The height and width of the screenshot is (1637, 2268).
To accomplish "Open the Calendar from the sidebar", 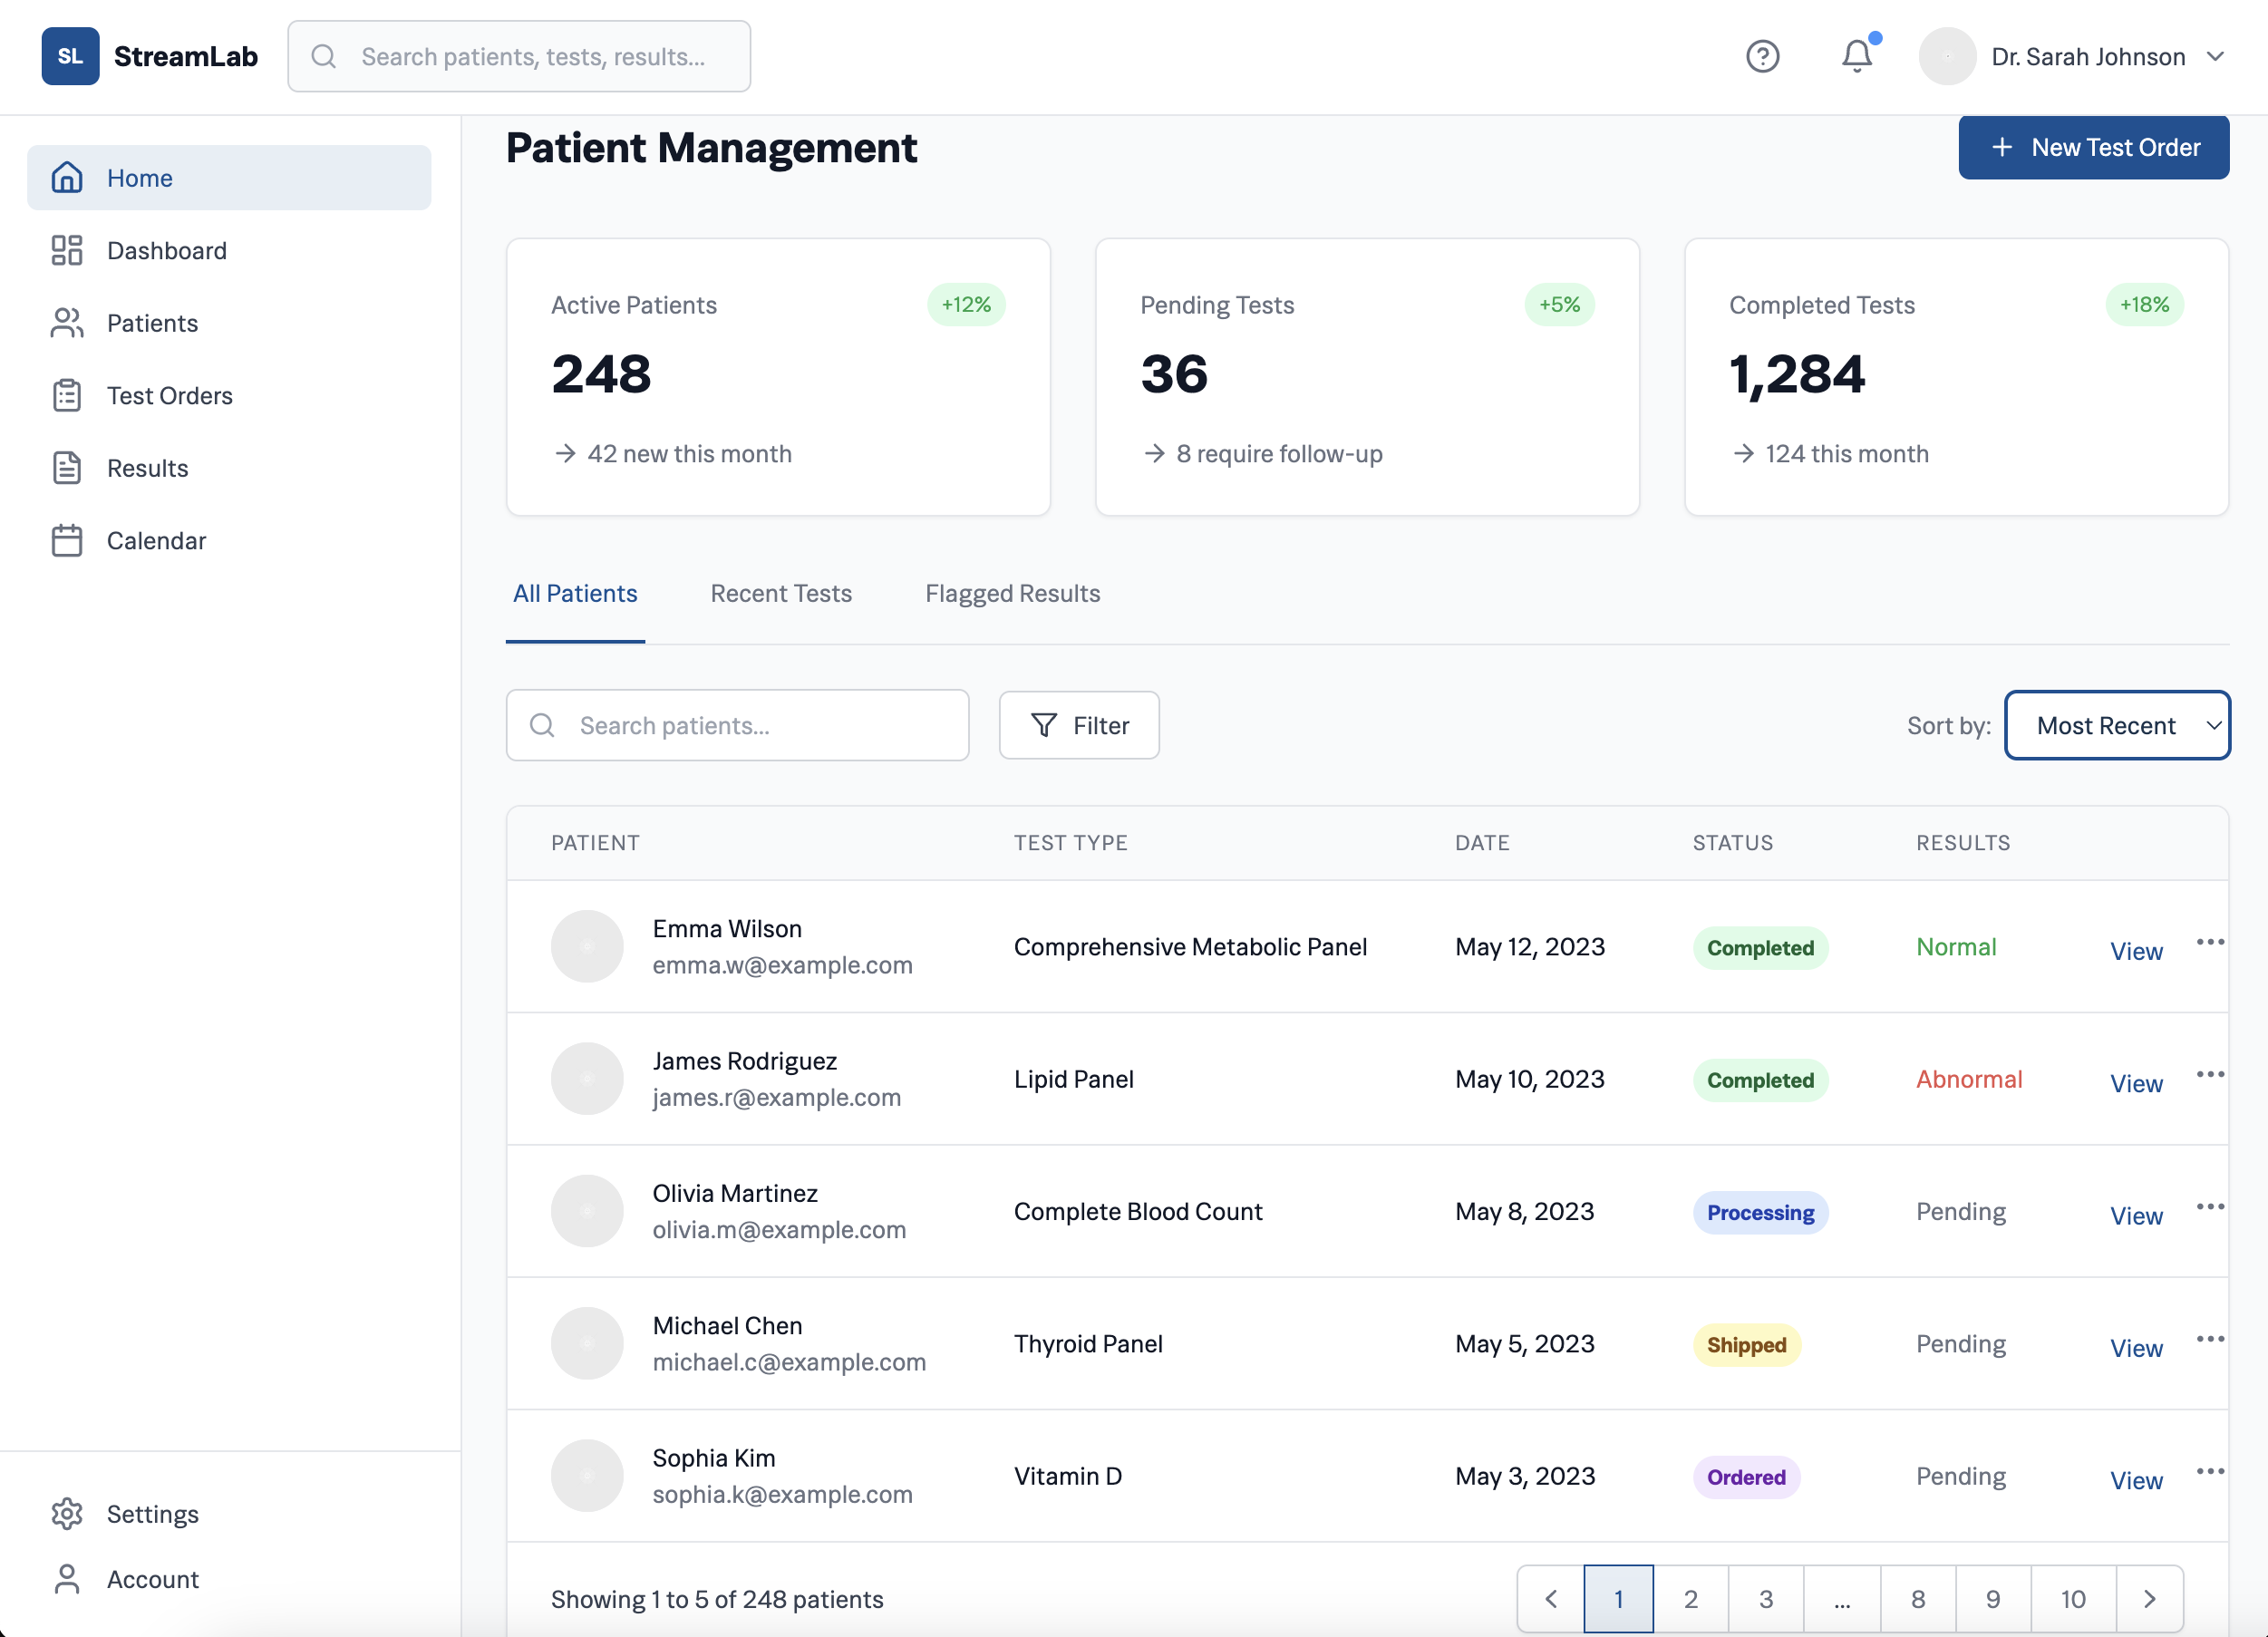I will pyautogui.click(x=158, y=540).
